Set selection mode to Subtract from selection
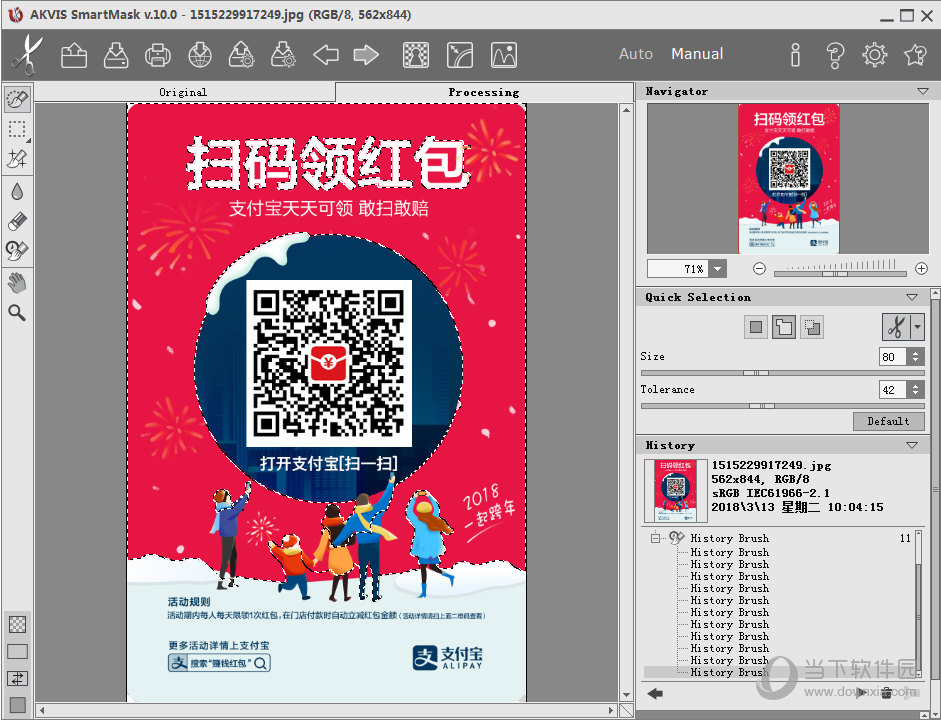 tap(812, 327)
